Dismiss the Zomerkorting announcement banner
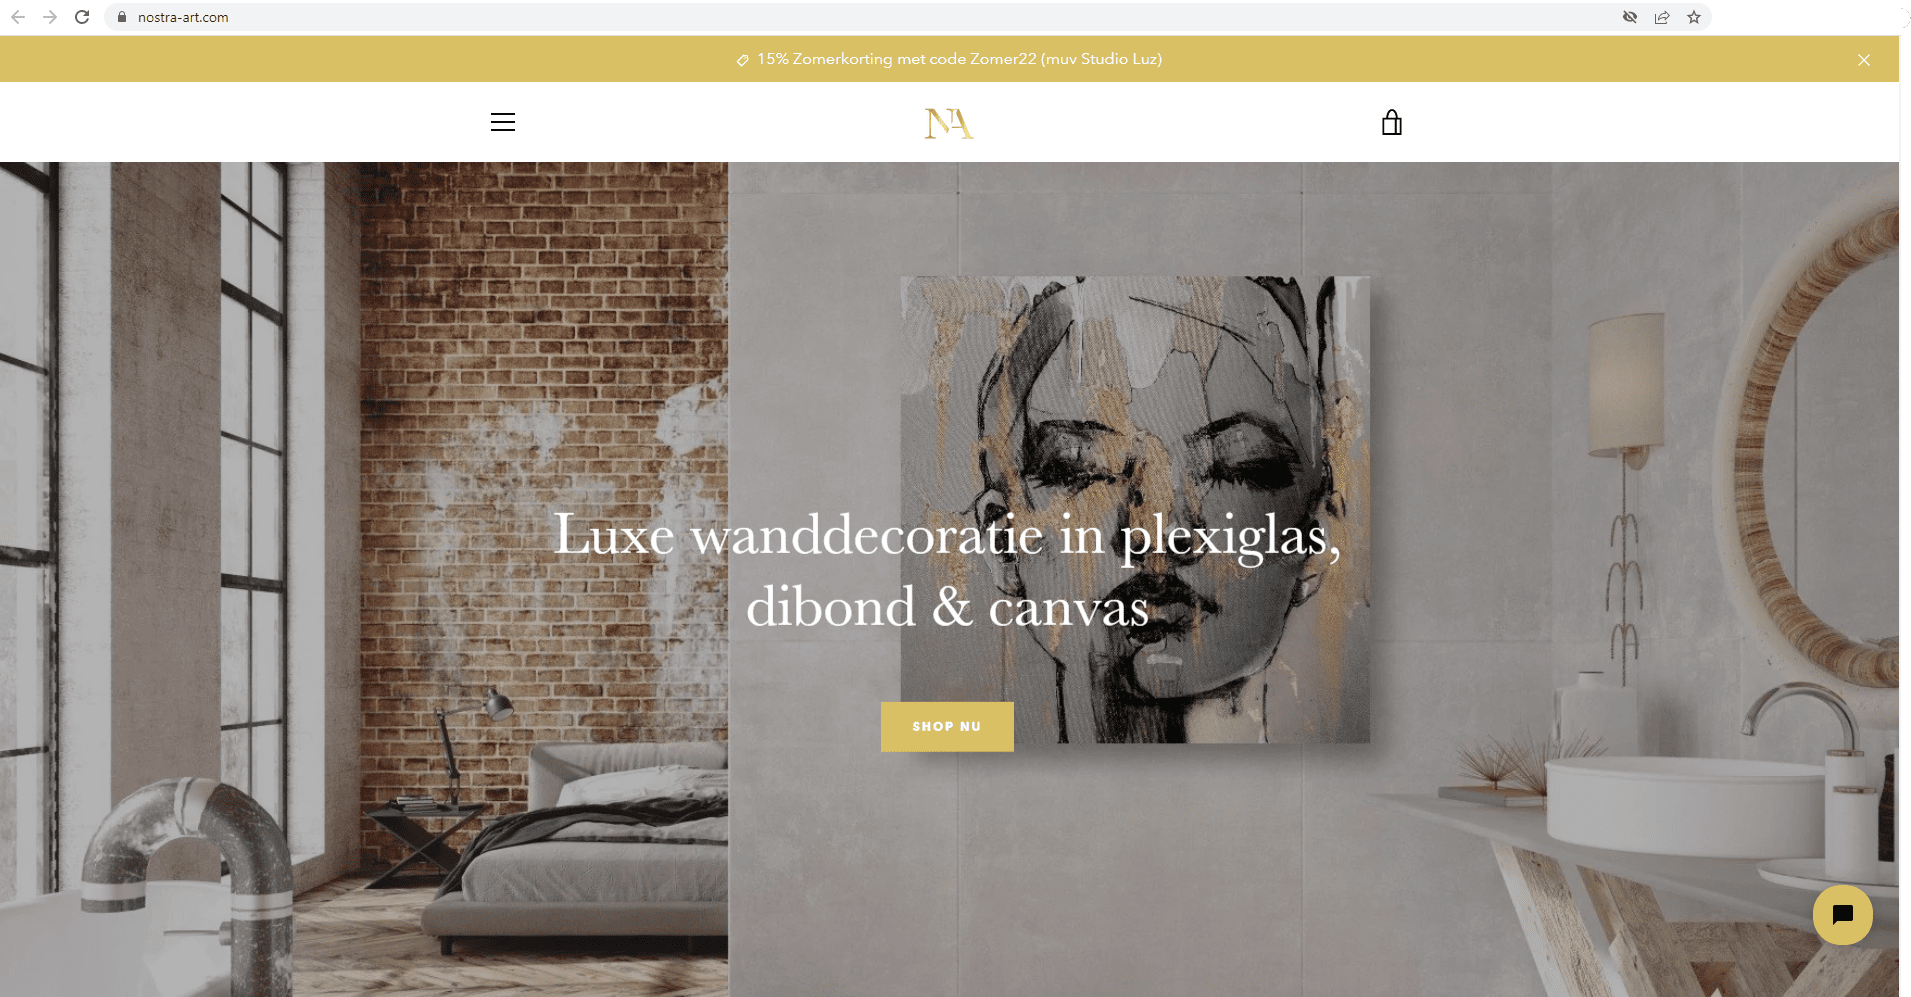This screenshot has height=997, width=1911. click(1863, 60)
